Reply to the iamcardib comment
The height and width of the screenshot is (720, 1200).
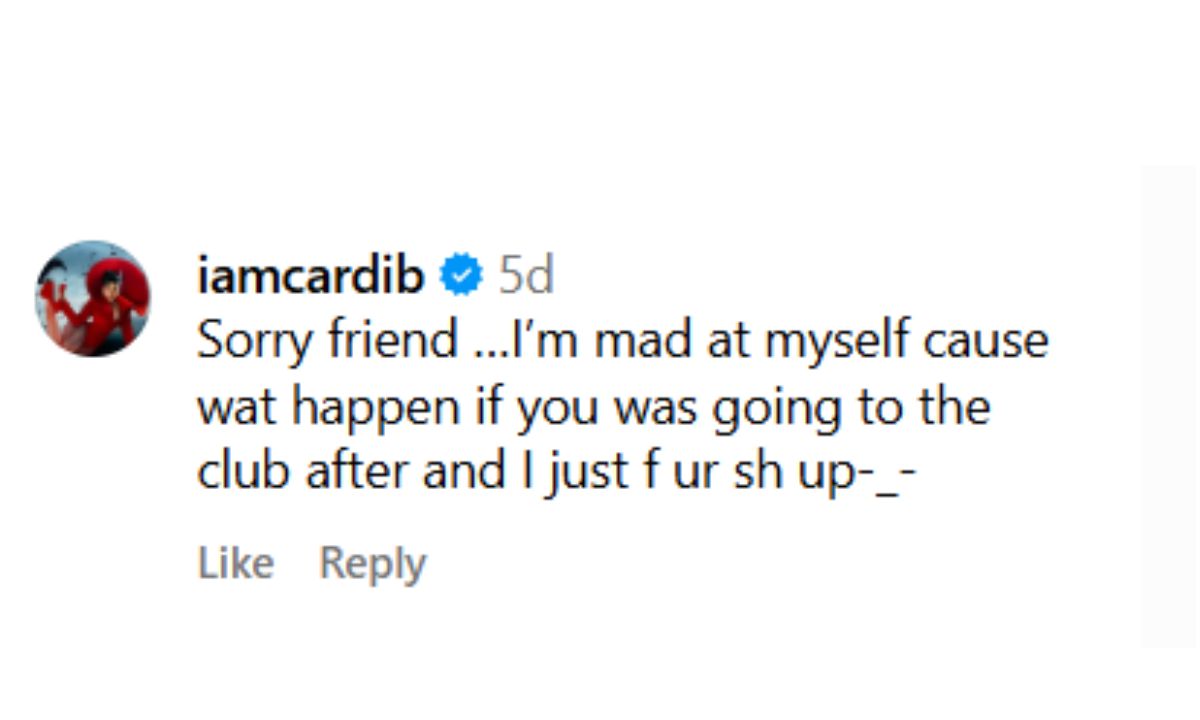(x=372, y=564)
